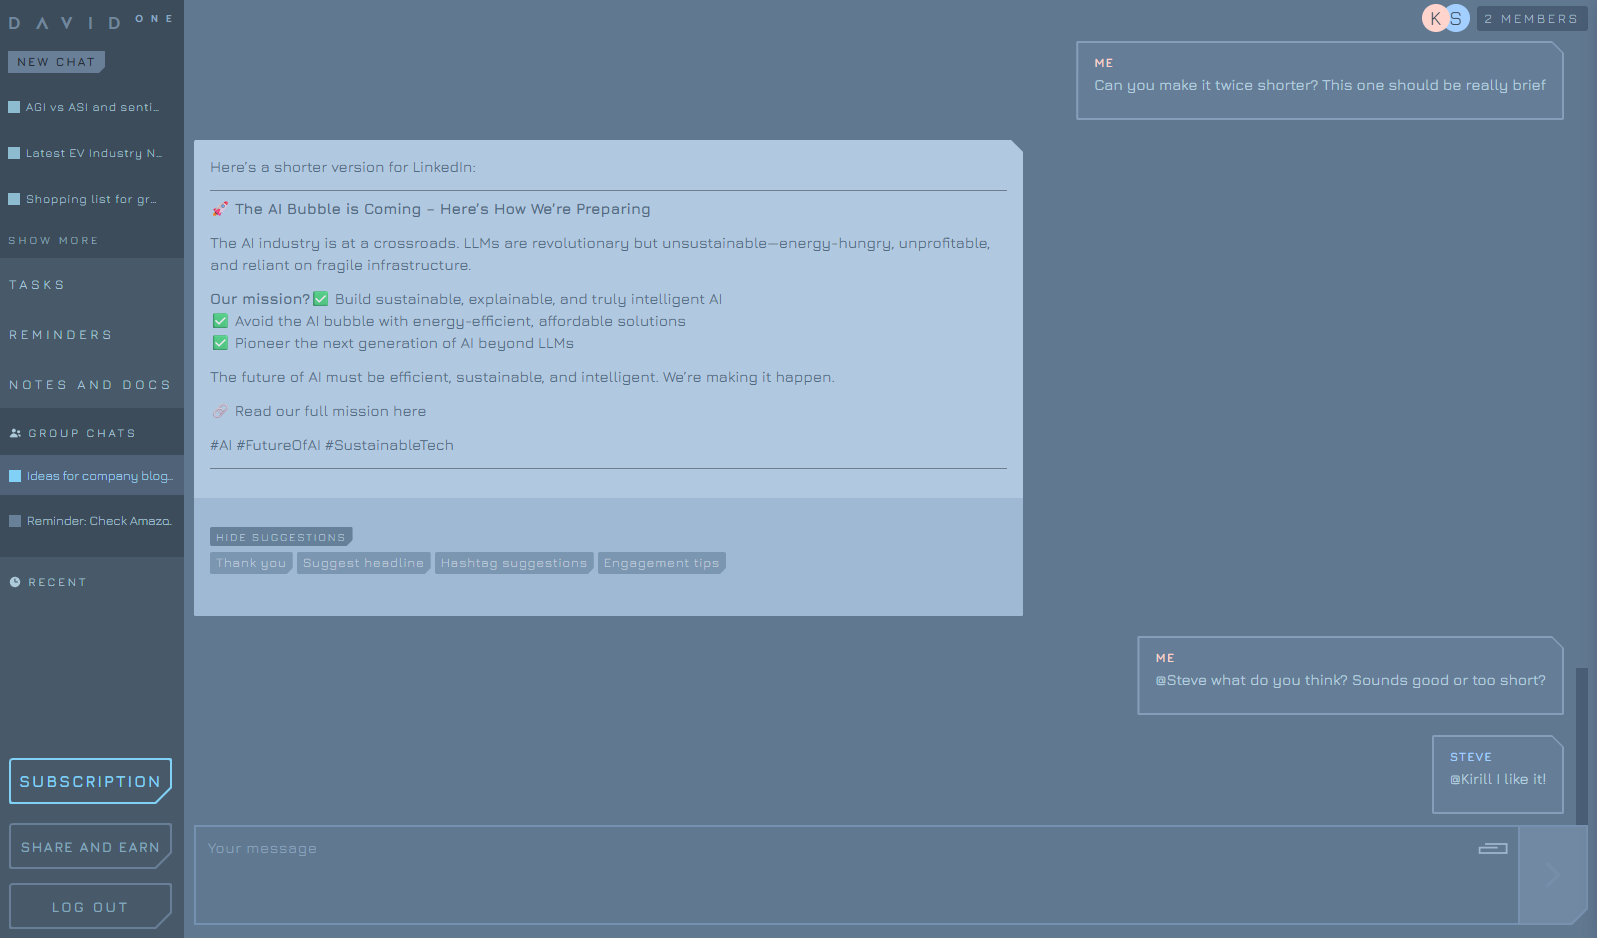Open the 2 Members list
1597x938 pixels.
(1532, 19)
